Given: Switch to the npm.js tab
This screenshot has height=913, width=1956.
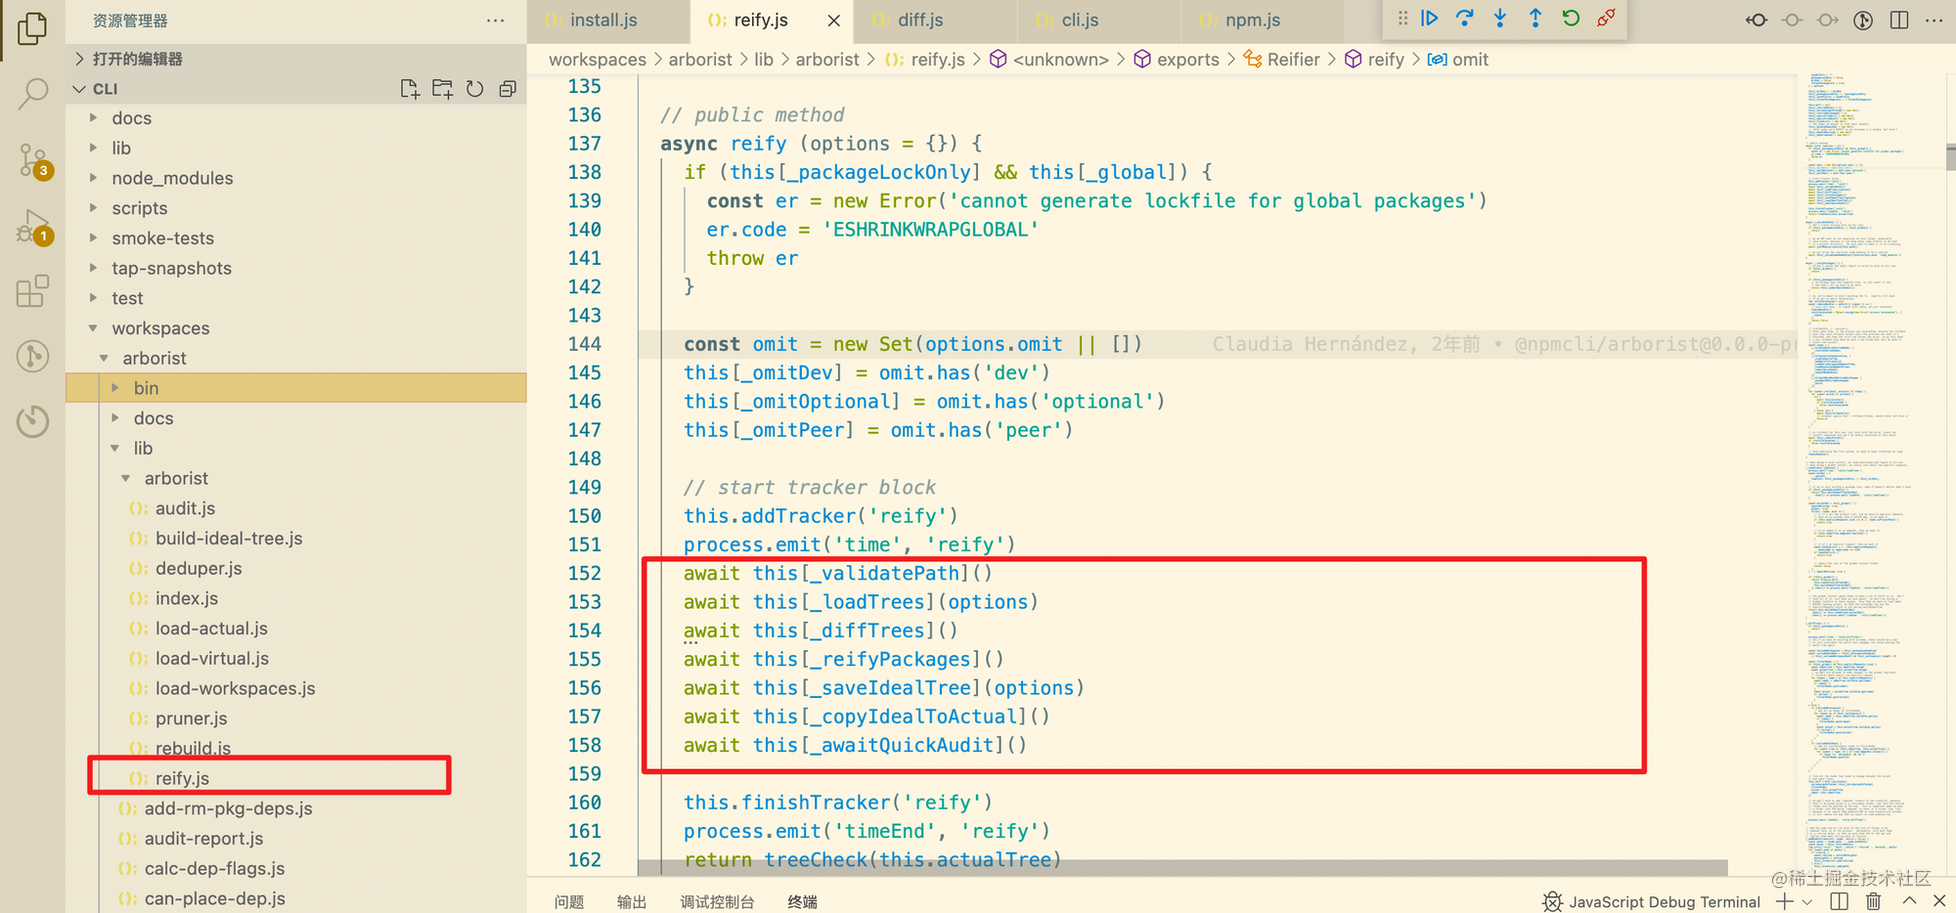Looking at the screenshot, I should point(1262,20).
